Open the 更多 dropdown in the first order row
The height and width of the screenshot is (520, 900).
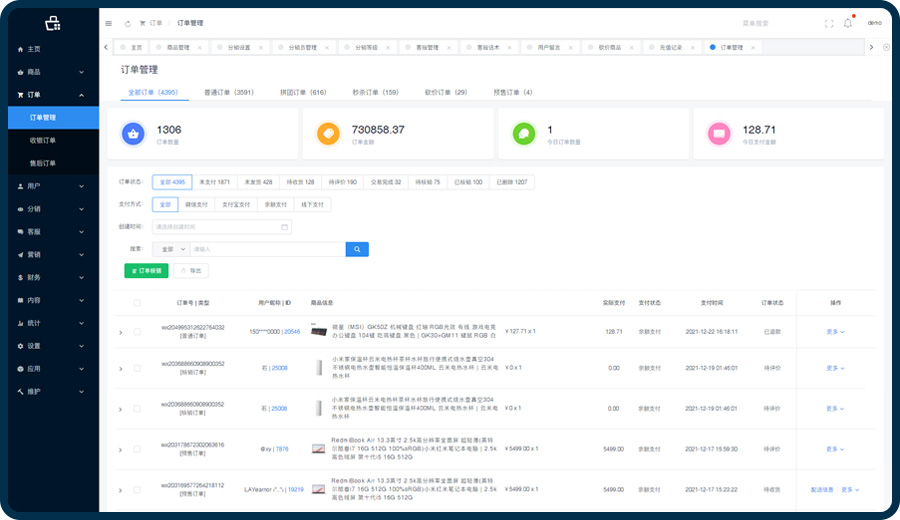[835, 331]
